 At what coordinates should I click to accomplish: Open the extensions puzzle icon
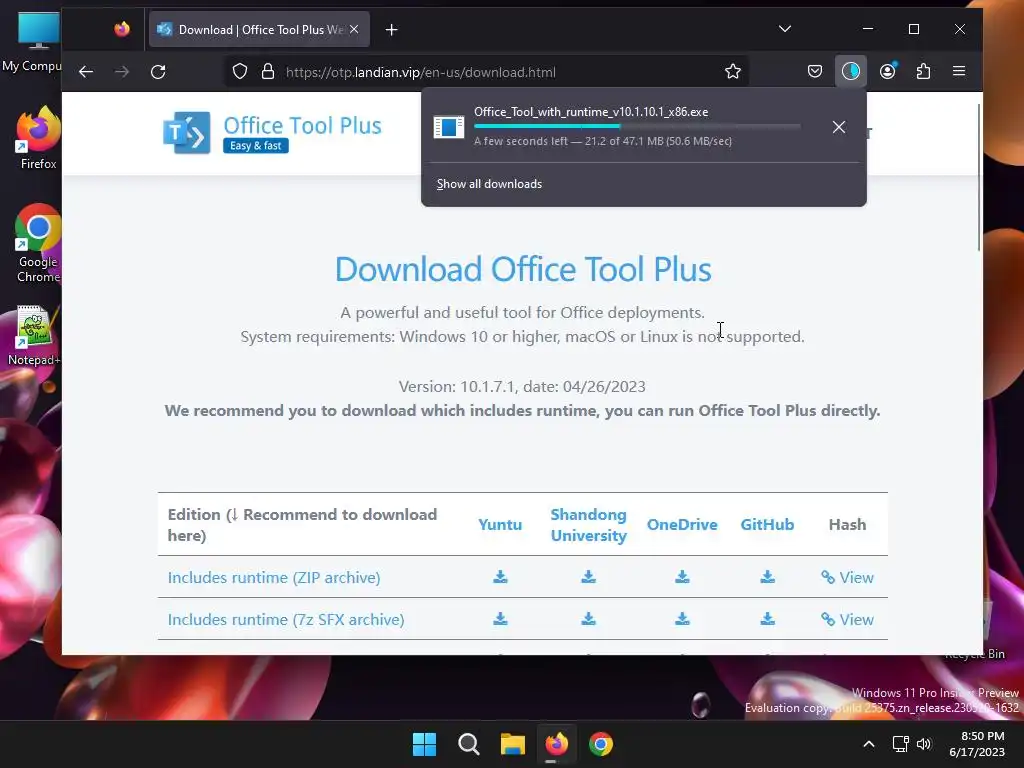(x=923, y=72)
